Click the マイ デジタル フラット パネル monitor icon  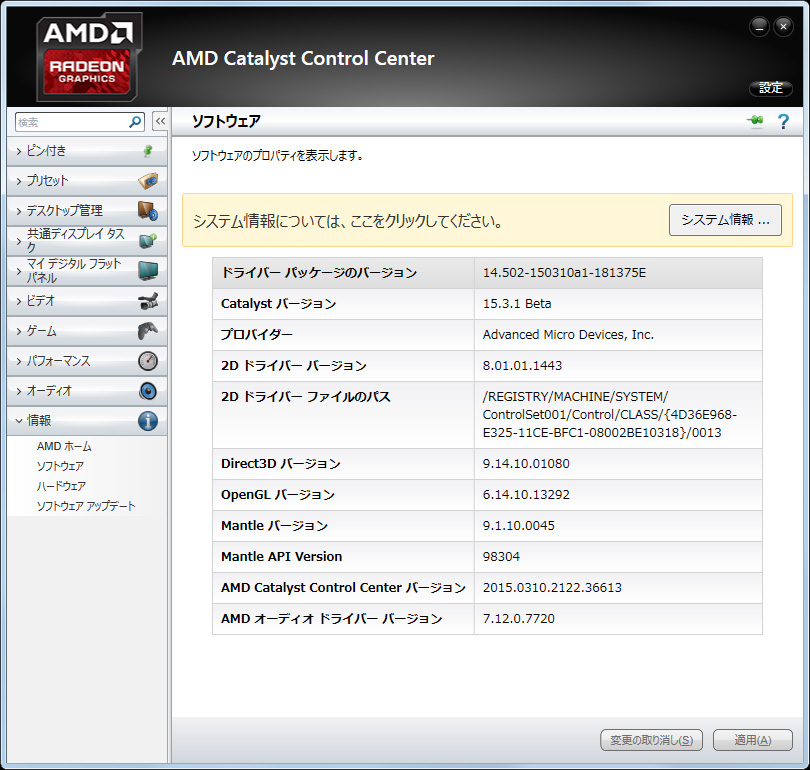tap(148, 271)
